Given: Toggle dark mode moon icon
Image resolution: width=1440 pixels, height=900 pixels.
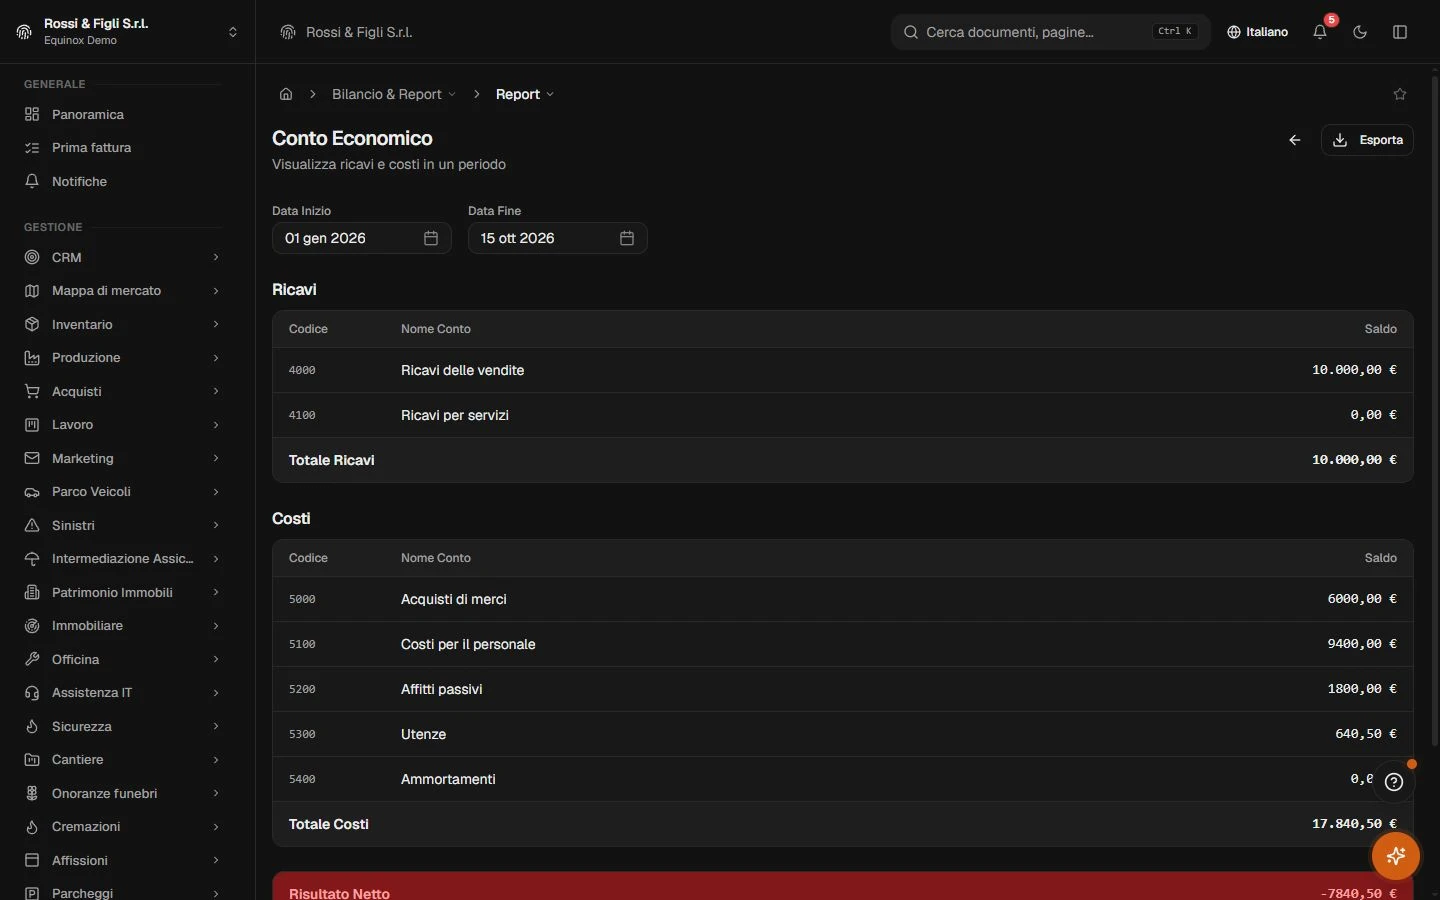Looking at the screenshot, I should pos(1360,32).
